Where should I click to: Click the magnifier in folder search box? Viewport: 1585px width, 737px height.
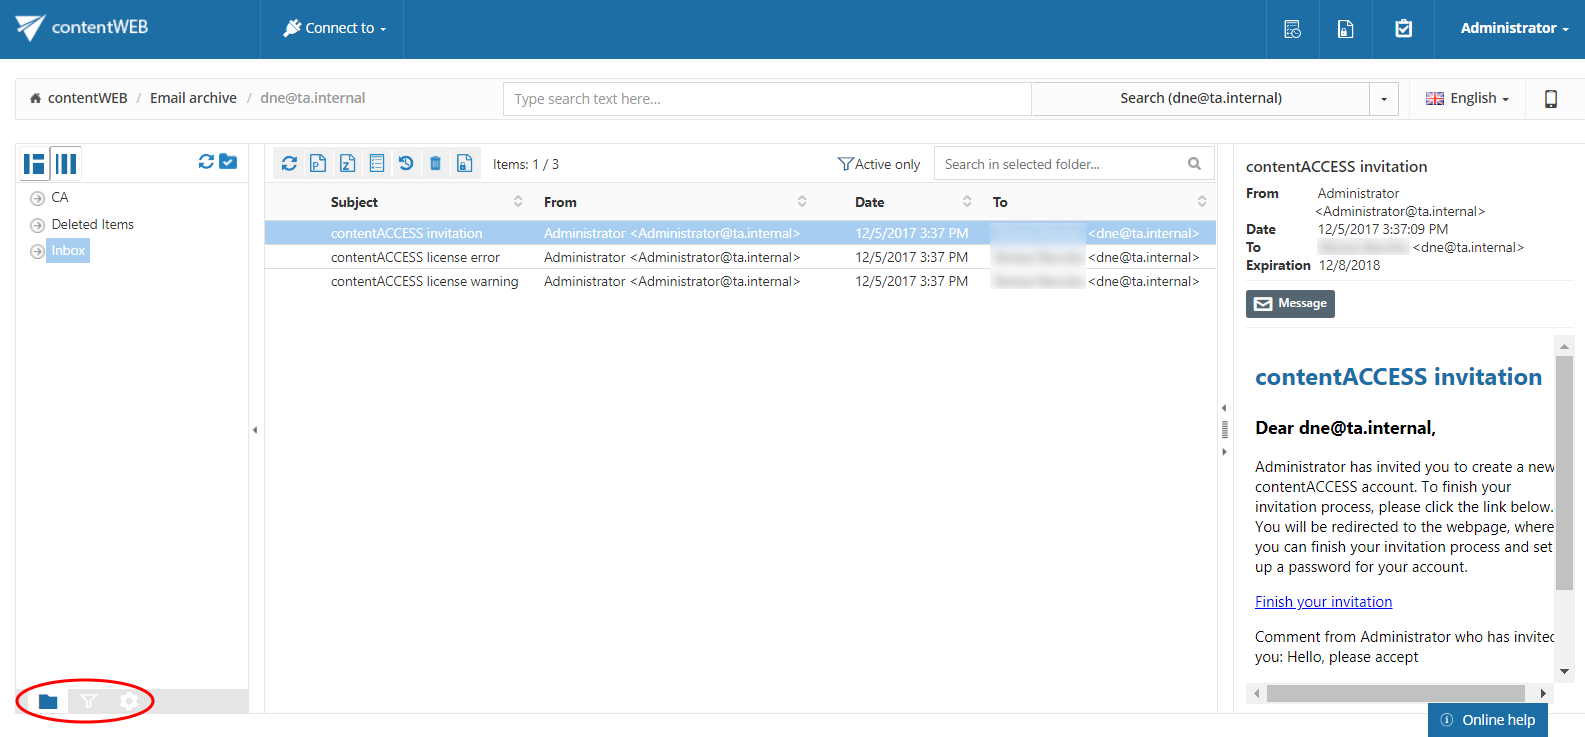pyautogui.click(x=1194, y=164)
